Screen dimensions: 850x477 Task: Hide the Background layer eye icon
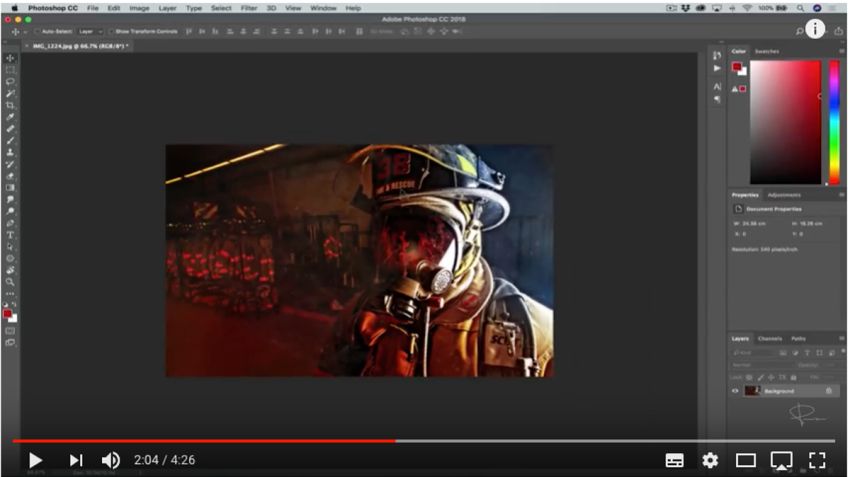[x=735, y=391]
